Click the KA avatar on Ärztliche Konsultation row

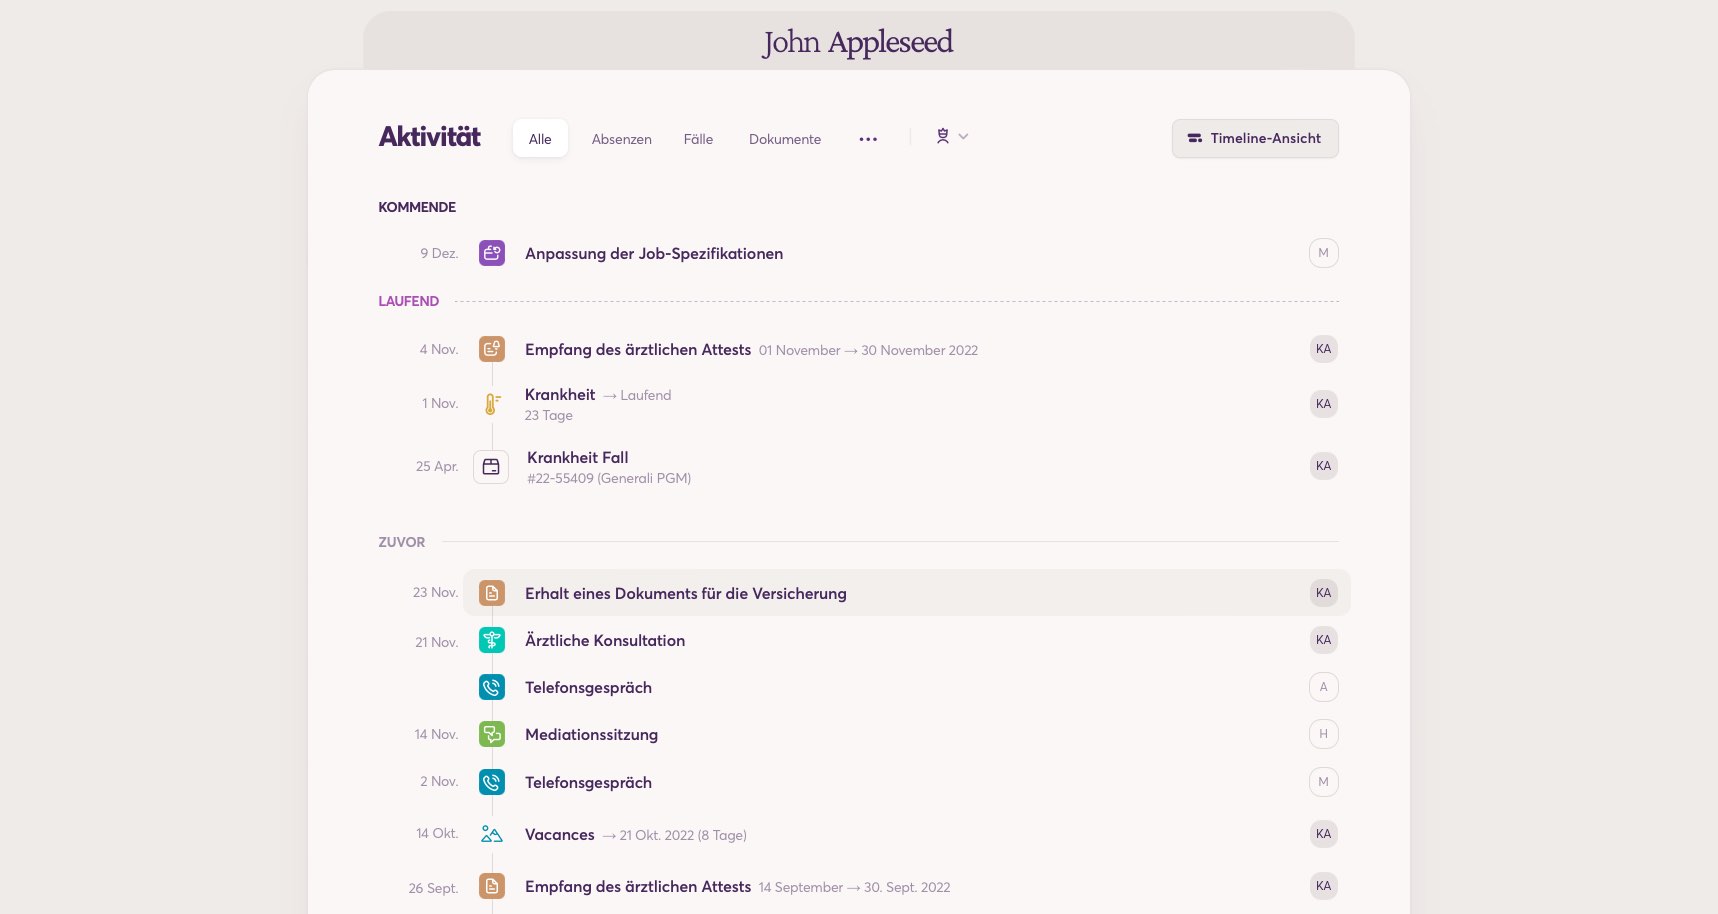tap(1323, 640)
